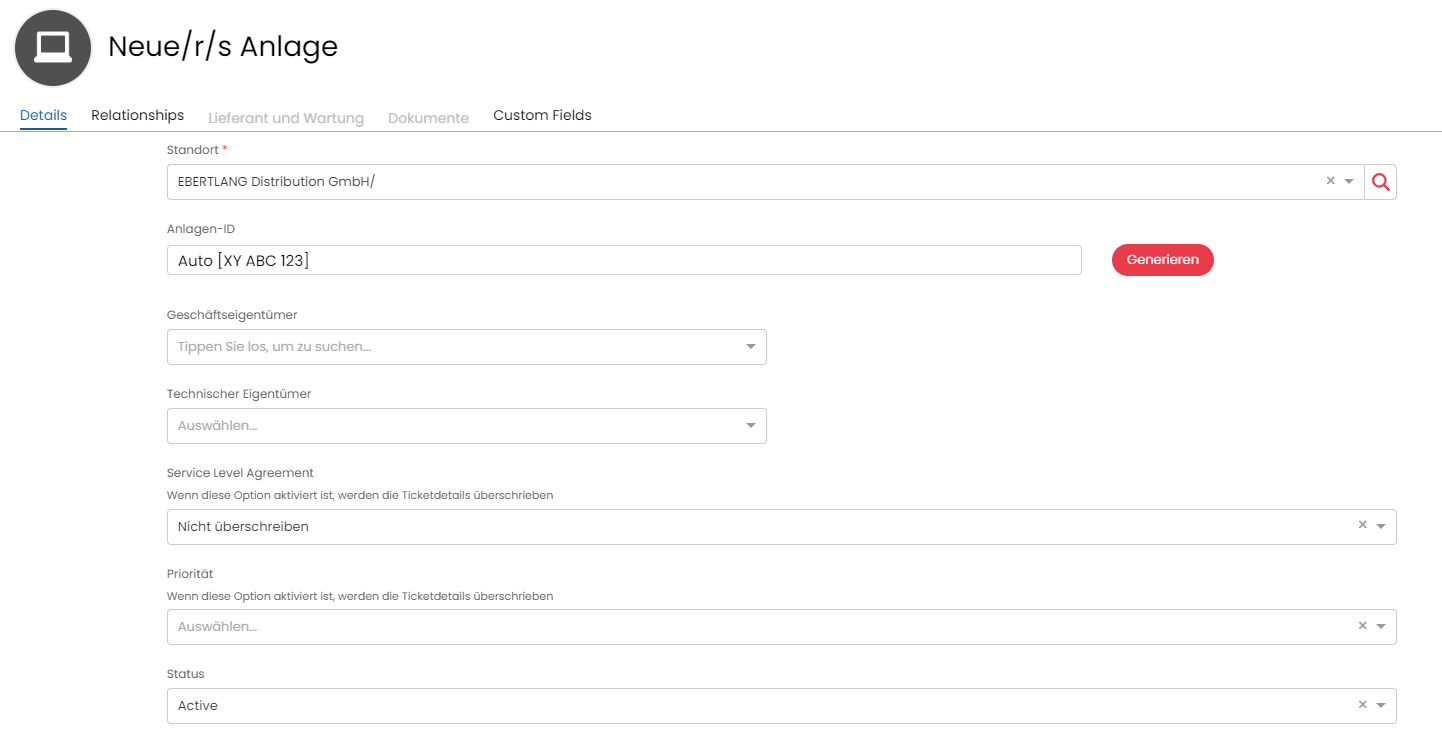Clear the Service Level Agreement selection
The height and width of the screenshot is (747, 1442).
(1362, 525)
